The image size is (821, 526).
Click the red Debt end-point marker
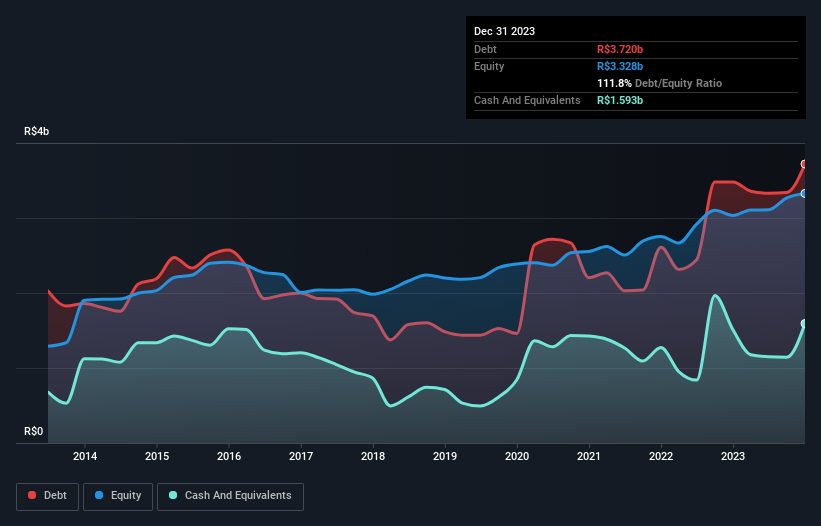click(x=804, y=164)
